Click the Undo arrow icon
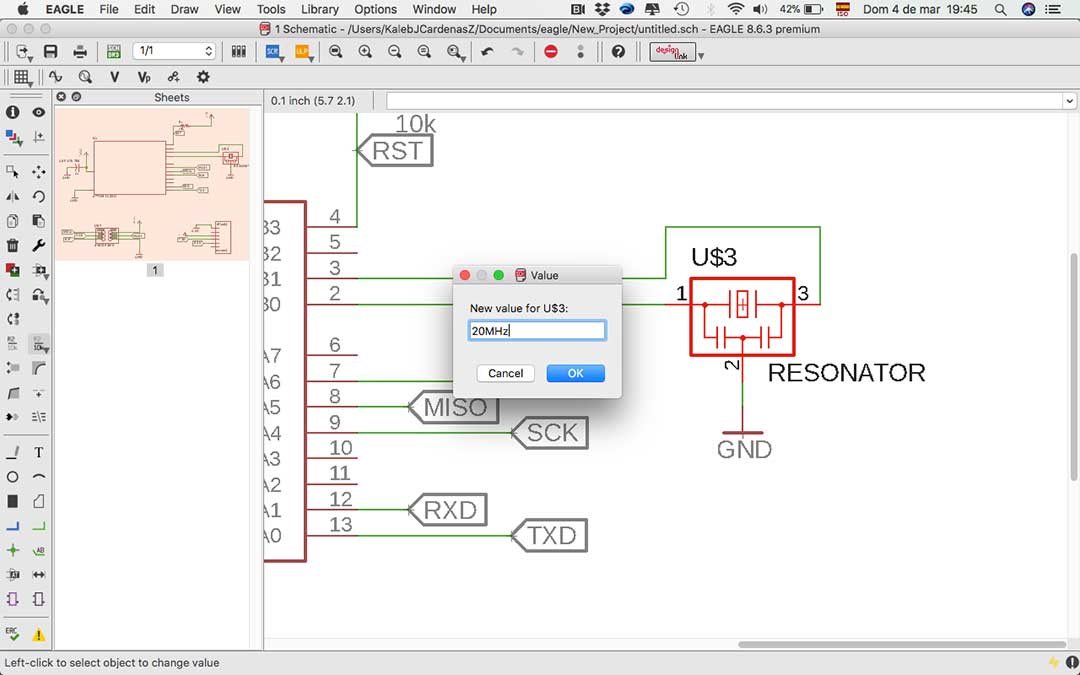Viewport: 1080px width, 675px height. pyautogui.click(x=488, y=52)
